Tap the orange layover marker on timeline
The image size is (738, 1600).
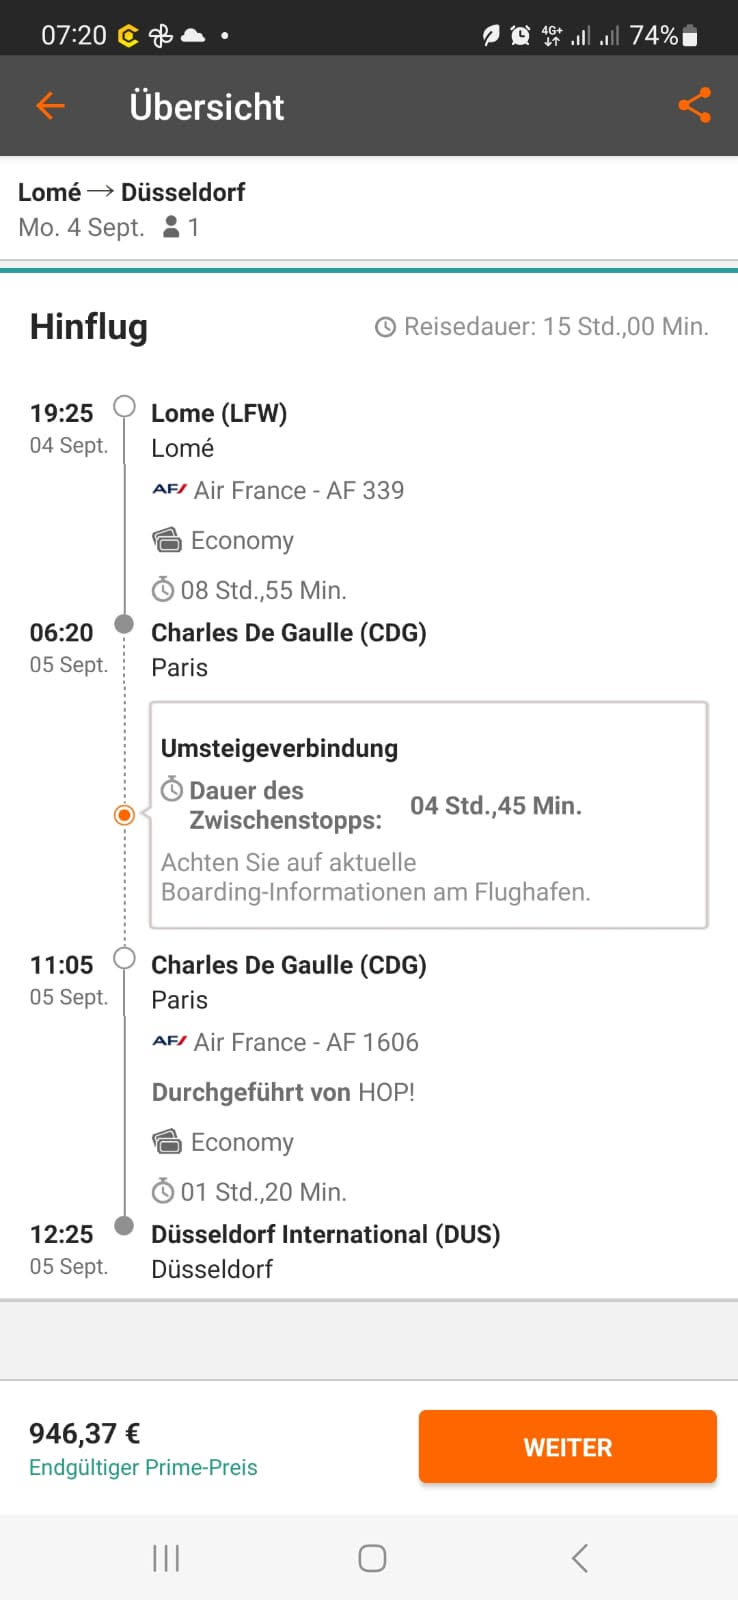[x=124, y=815]
